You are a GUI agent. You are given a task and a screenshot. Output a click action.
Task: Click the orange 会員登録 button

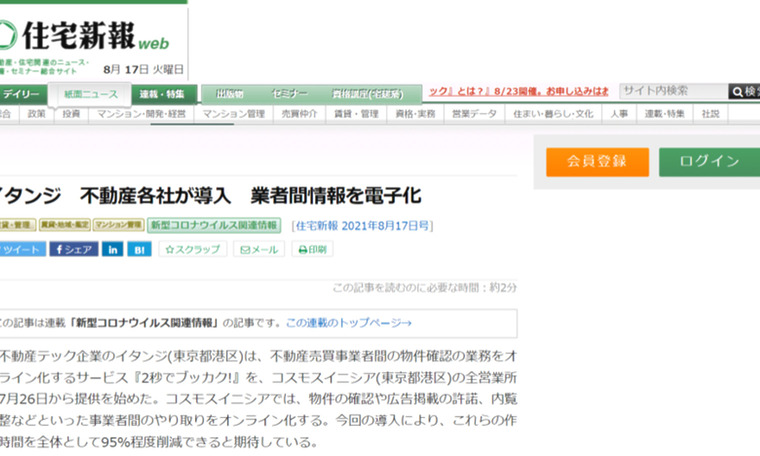tap(597, 161)
